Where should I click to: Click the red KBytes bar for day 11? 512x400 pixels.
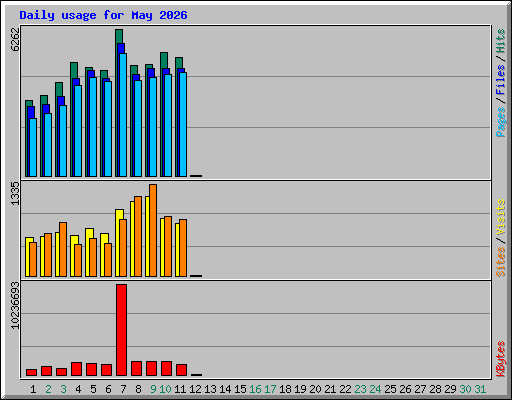(181, 370)
